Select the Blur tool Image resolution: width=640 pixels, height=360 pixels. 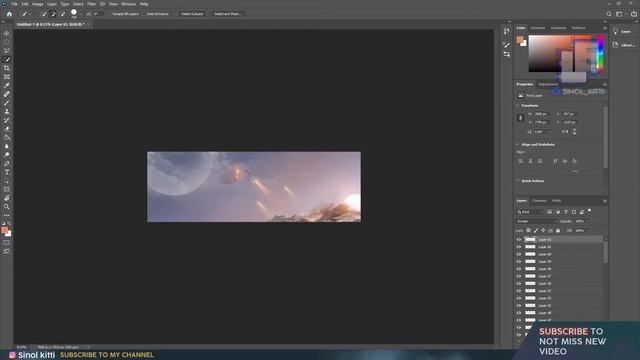[7, 146]
